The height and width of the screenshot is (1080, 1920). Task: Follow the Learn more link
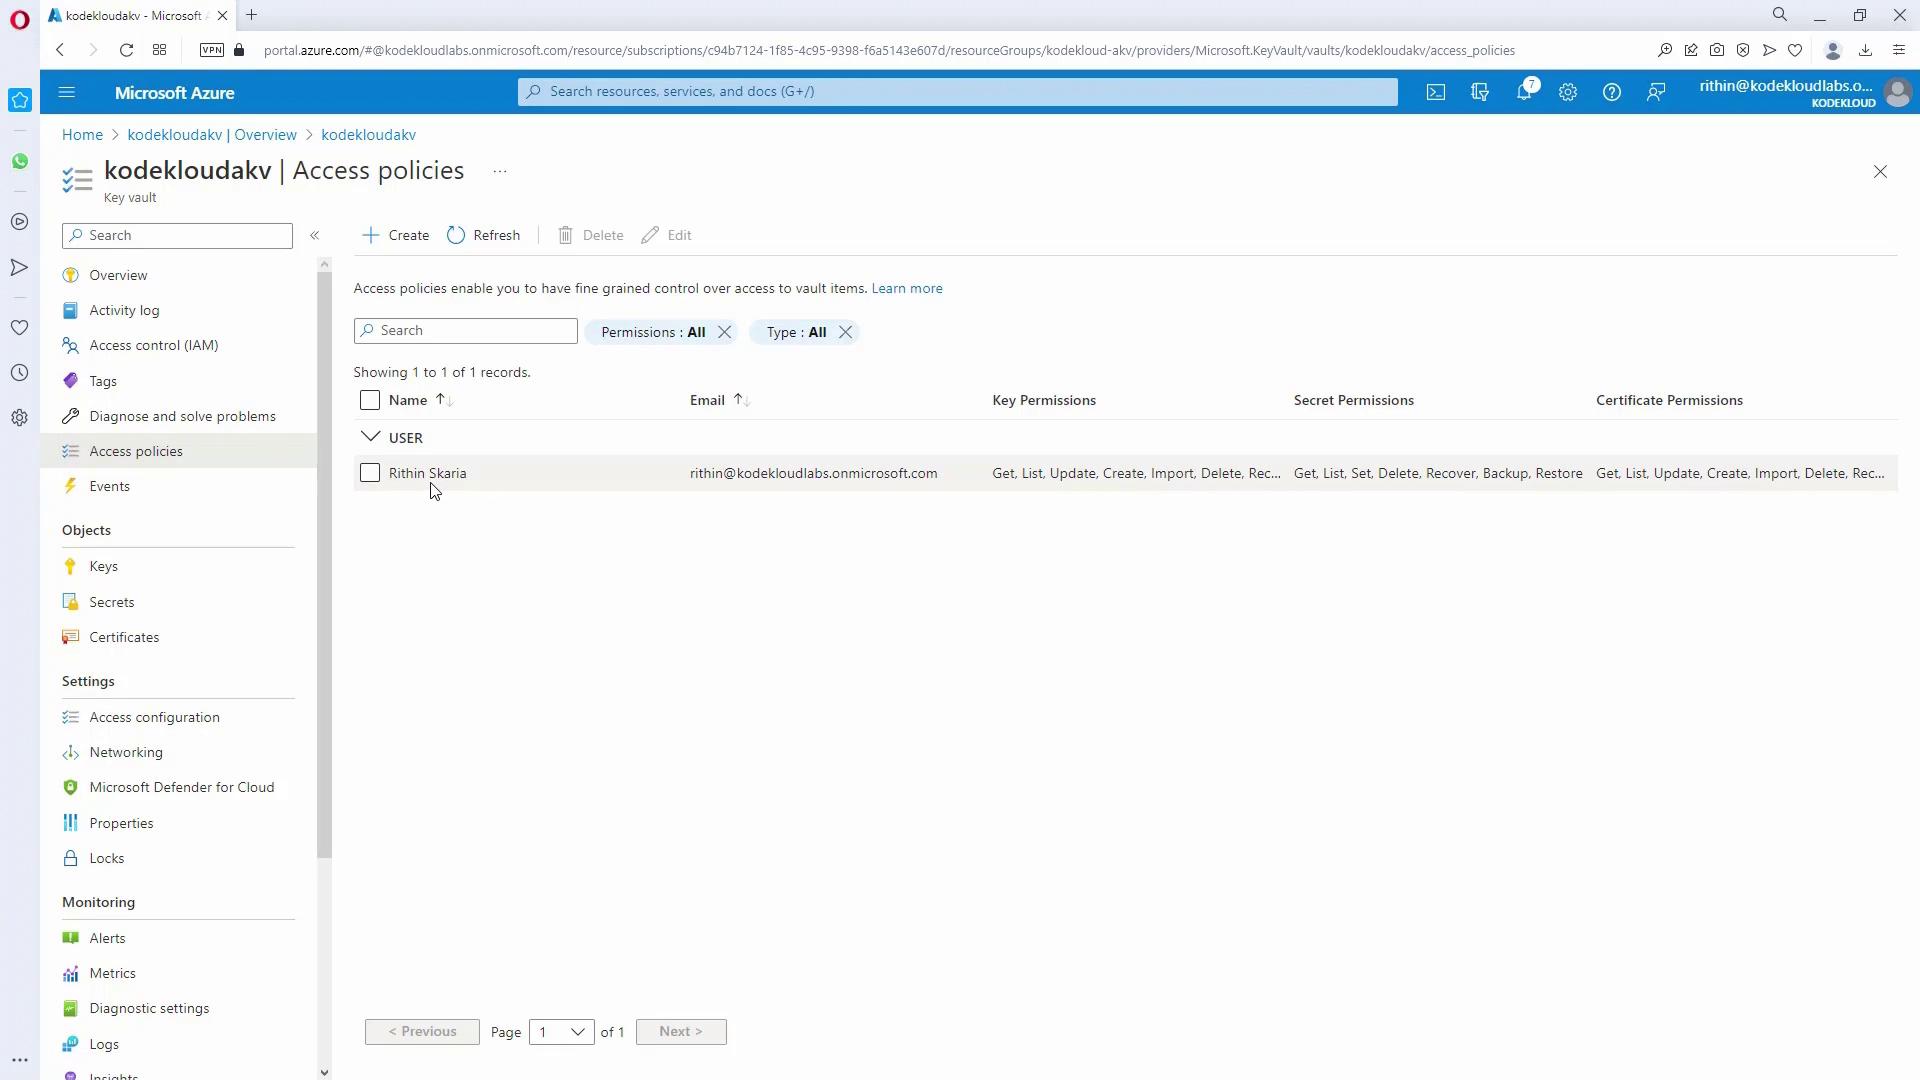906,288
